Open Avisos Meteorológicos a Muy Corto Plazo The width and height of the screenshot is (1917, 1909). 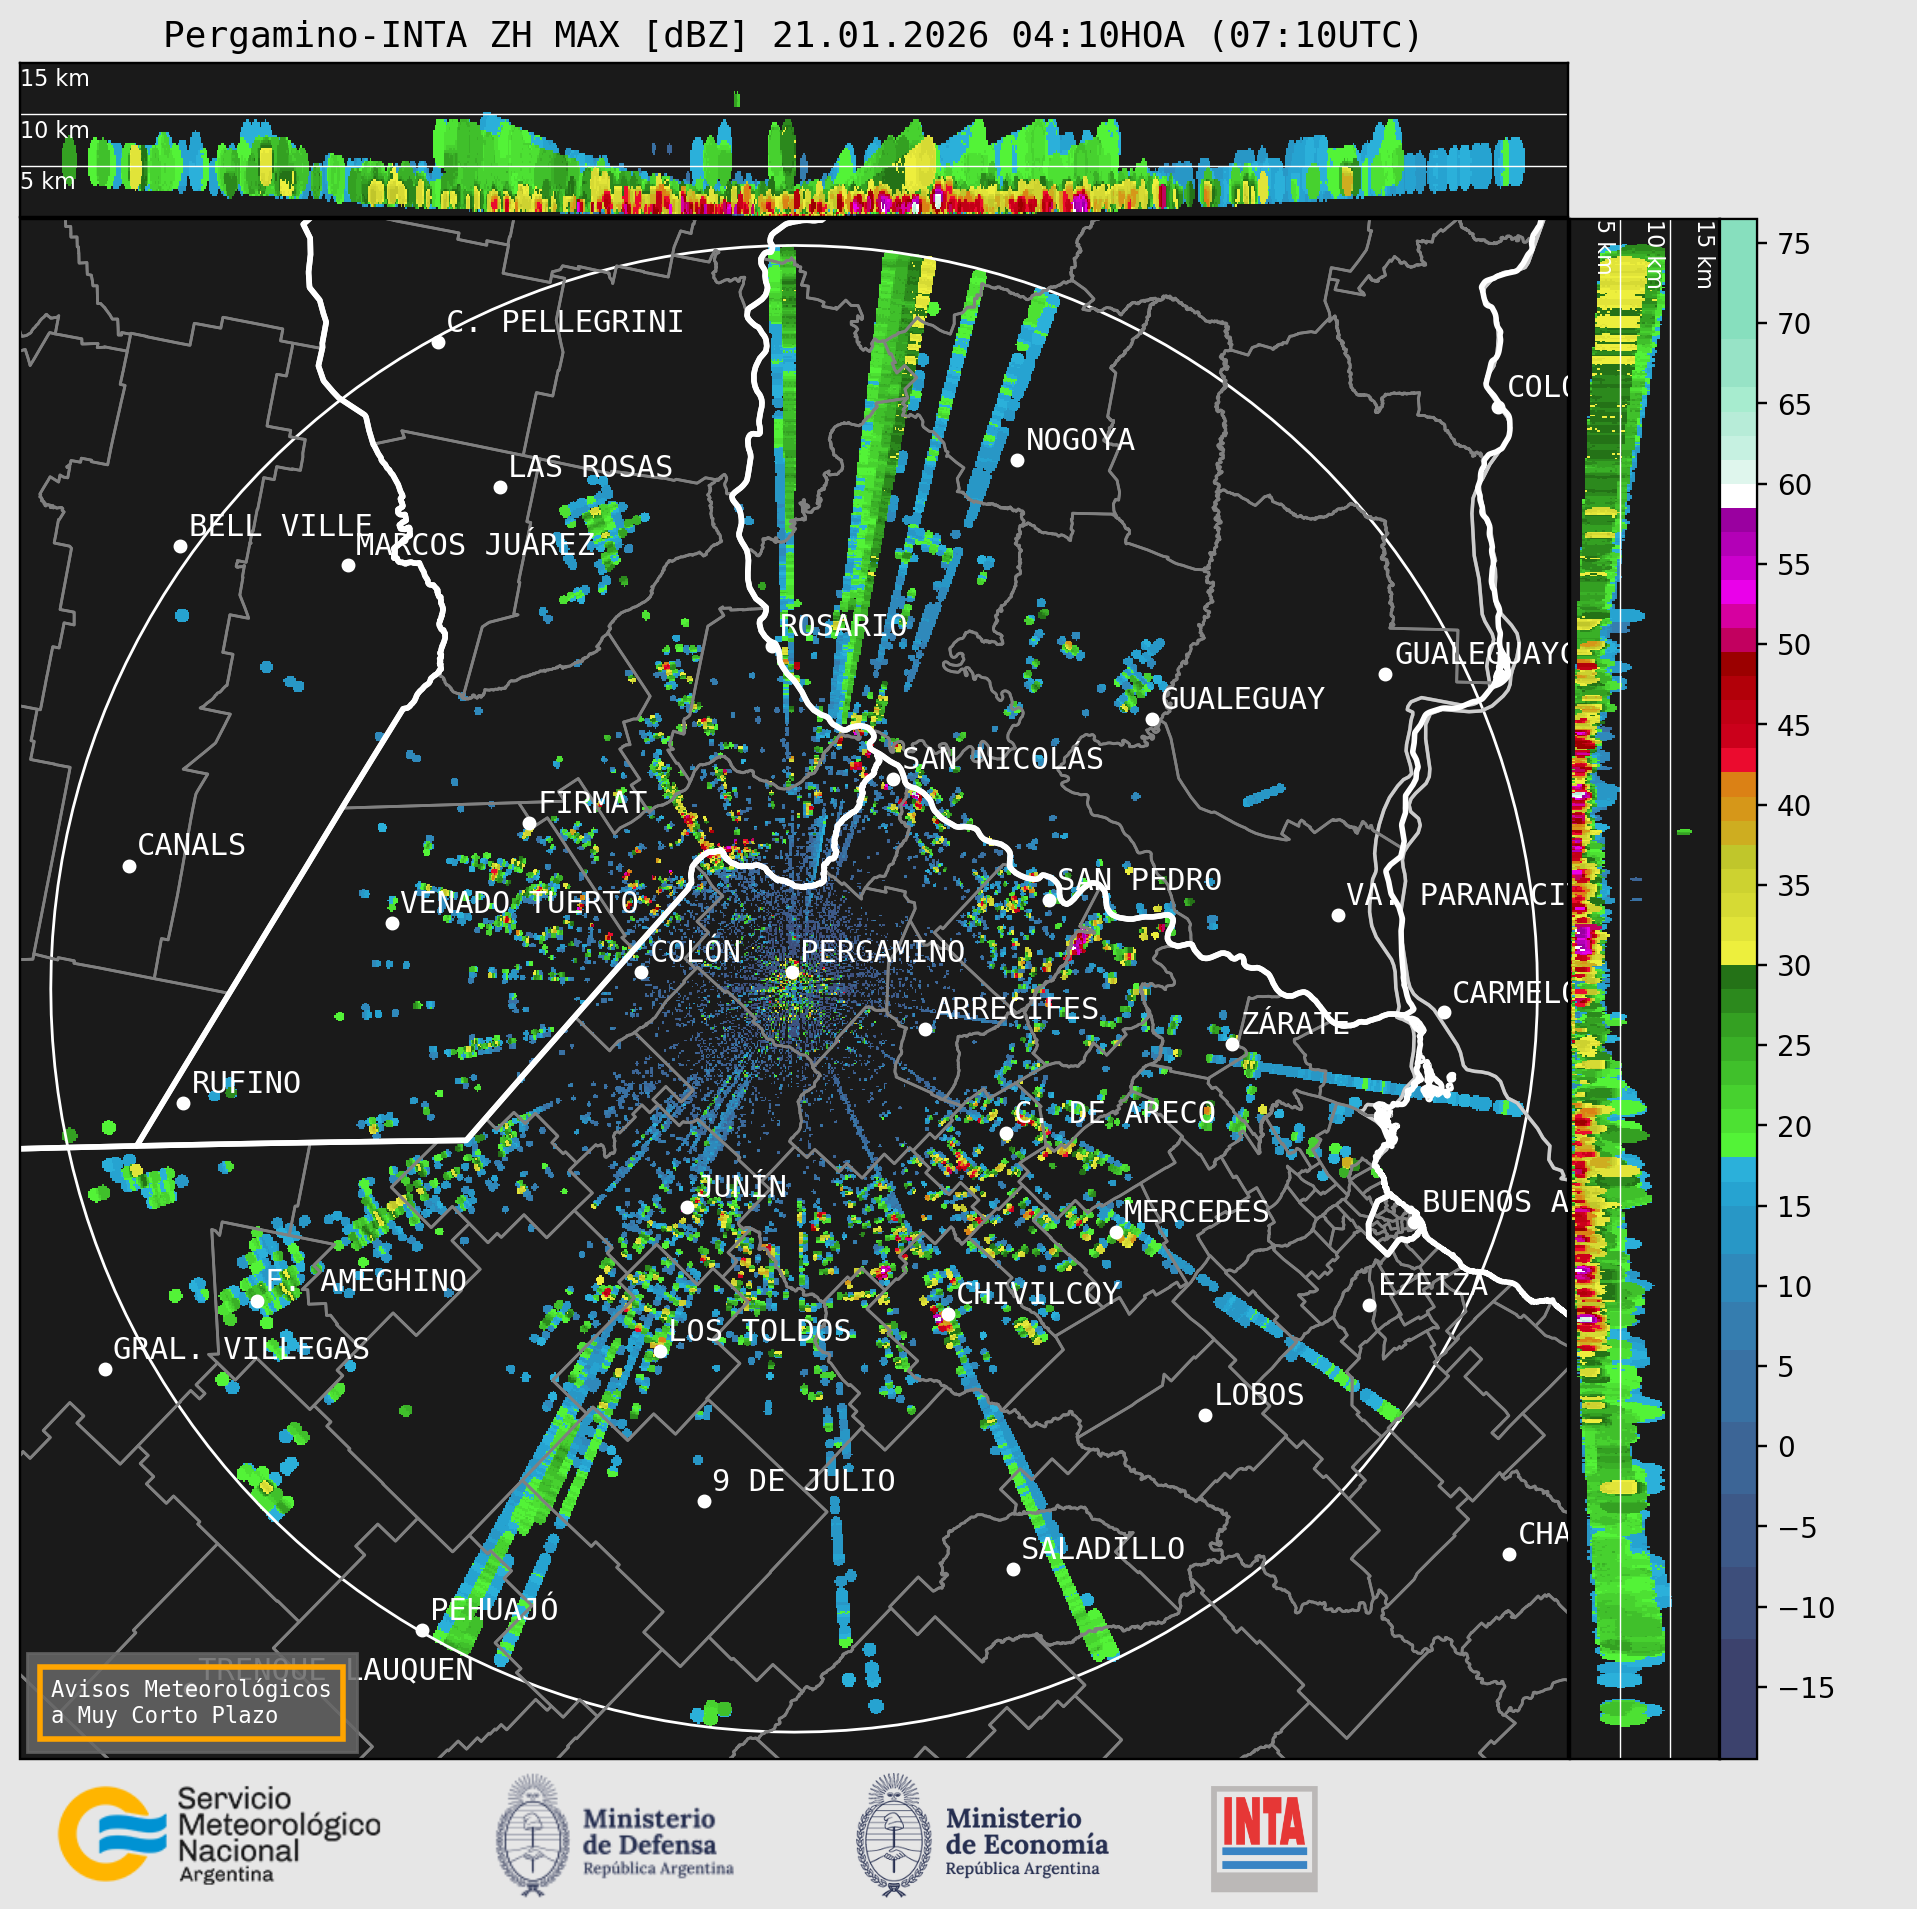(191, 1702)
